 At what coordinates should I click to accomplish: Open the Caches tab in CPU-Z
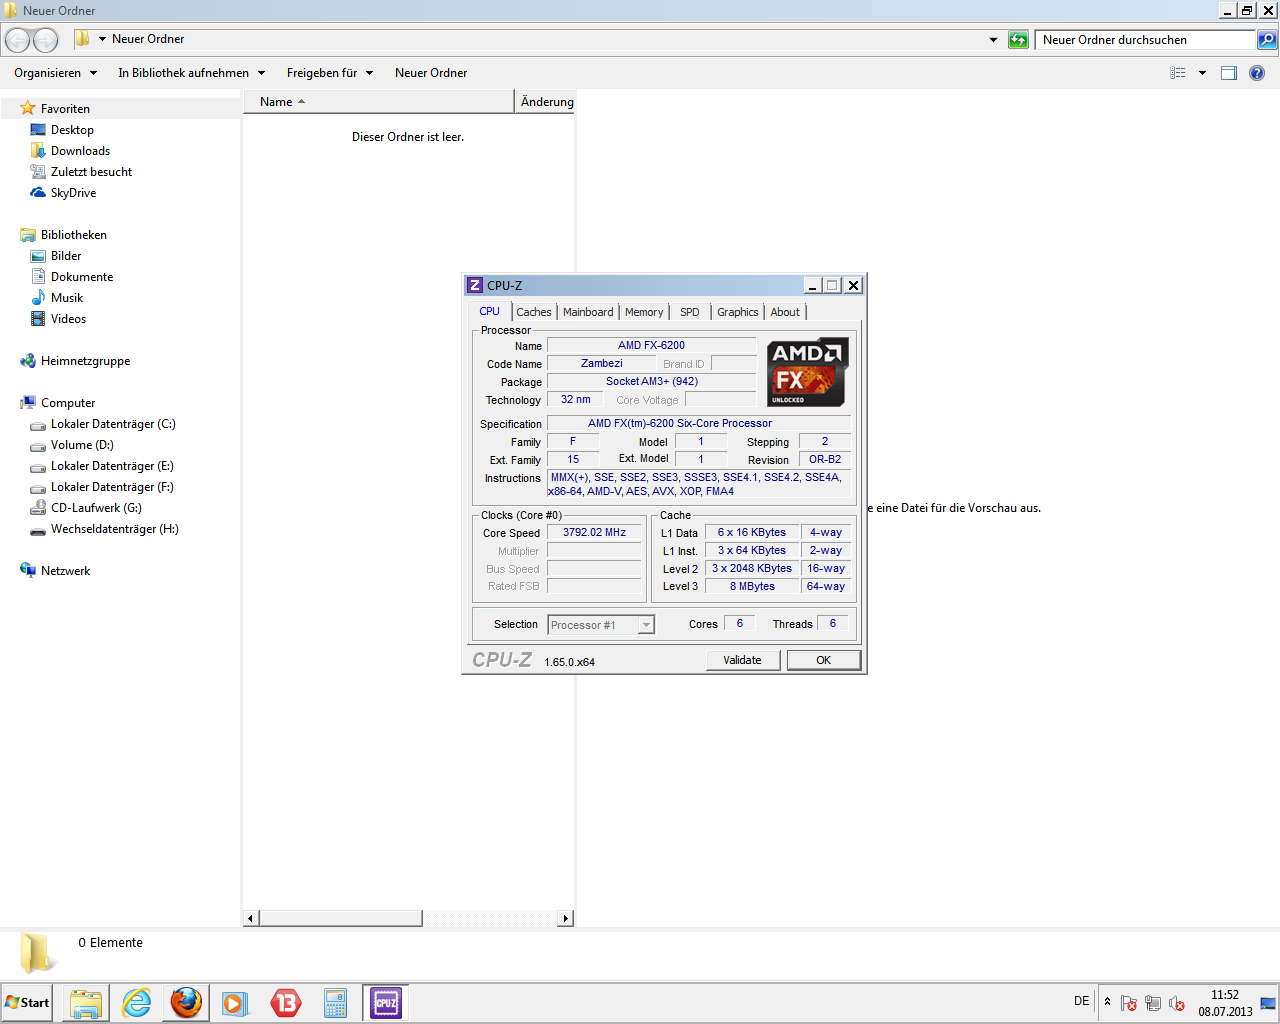(533, 312)
